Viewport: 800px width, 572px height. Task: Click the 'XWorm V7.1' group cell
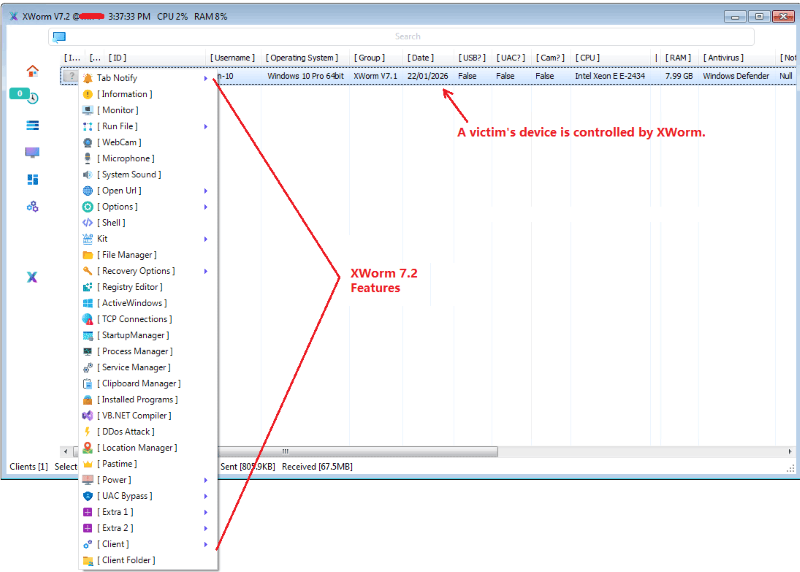tap(376, 76)
